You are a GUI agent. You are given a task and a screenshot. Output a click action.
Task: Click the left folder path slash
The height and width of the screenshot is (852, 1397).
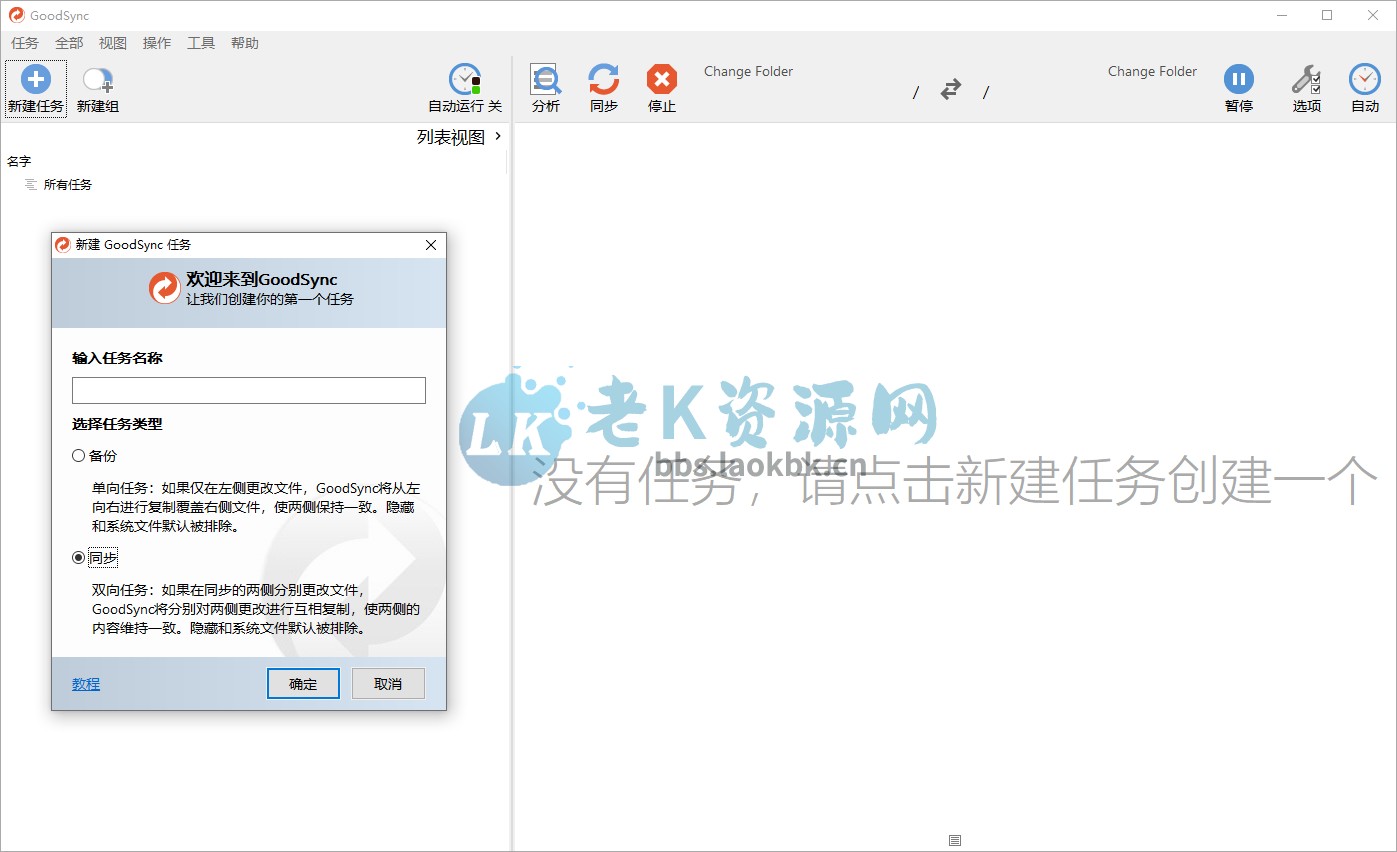tap(916, 93)
